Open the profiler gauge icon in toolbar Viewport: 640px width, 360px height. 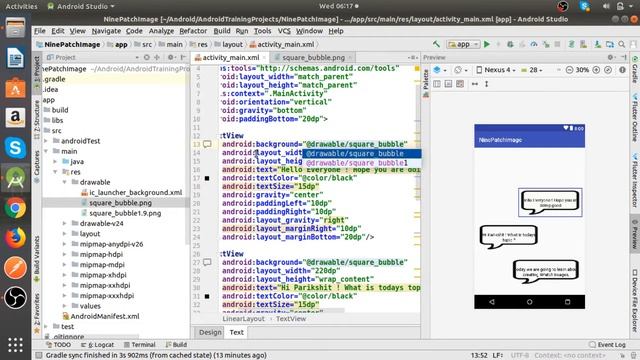point(533,44)
